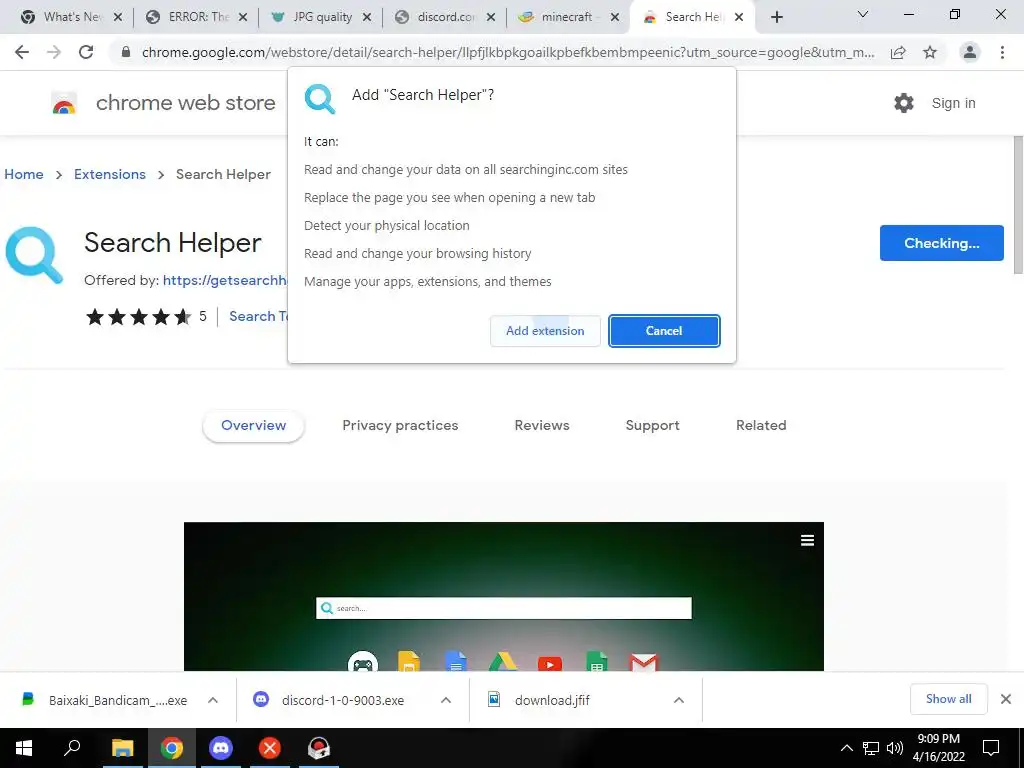The height and width of the screenshot is (768, 1024).
Task: Close the What's New tab
Action: coord(118,17)
